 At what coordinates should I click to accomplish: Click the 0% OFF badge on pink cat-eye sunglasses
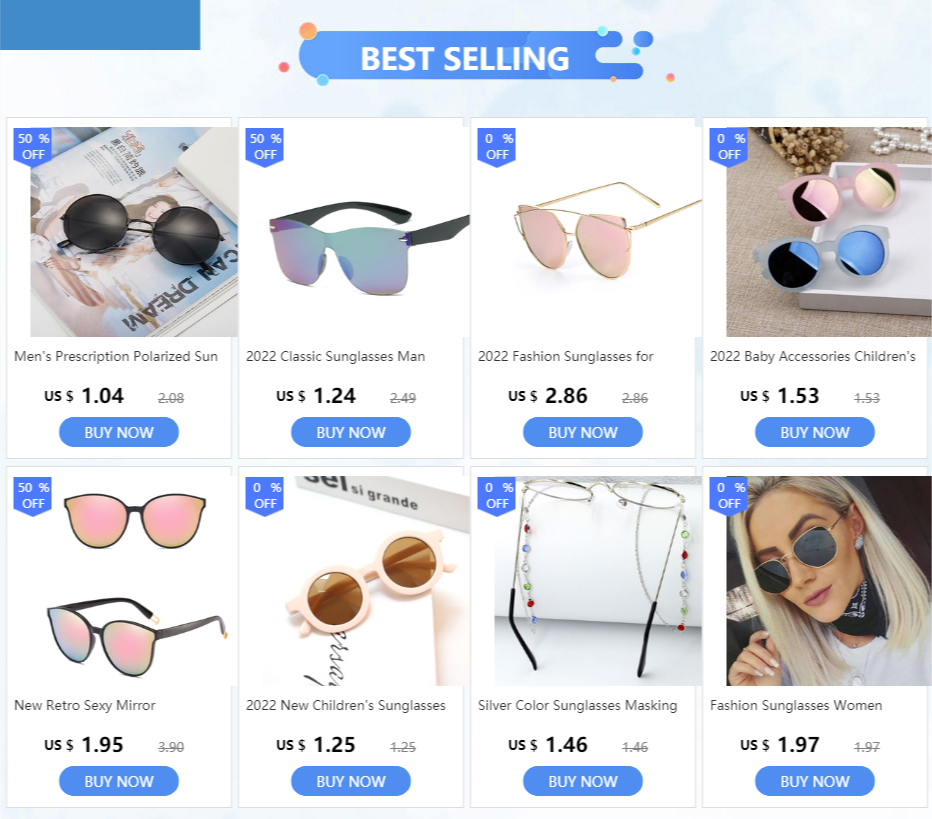pos(496,147)
